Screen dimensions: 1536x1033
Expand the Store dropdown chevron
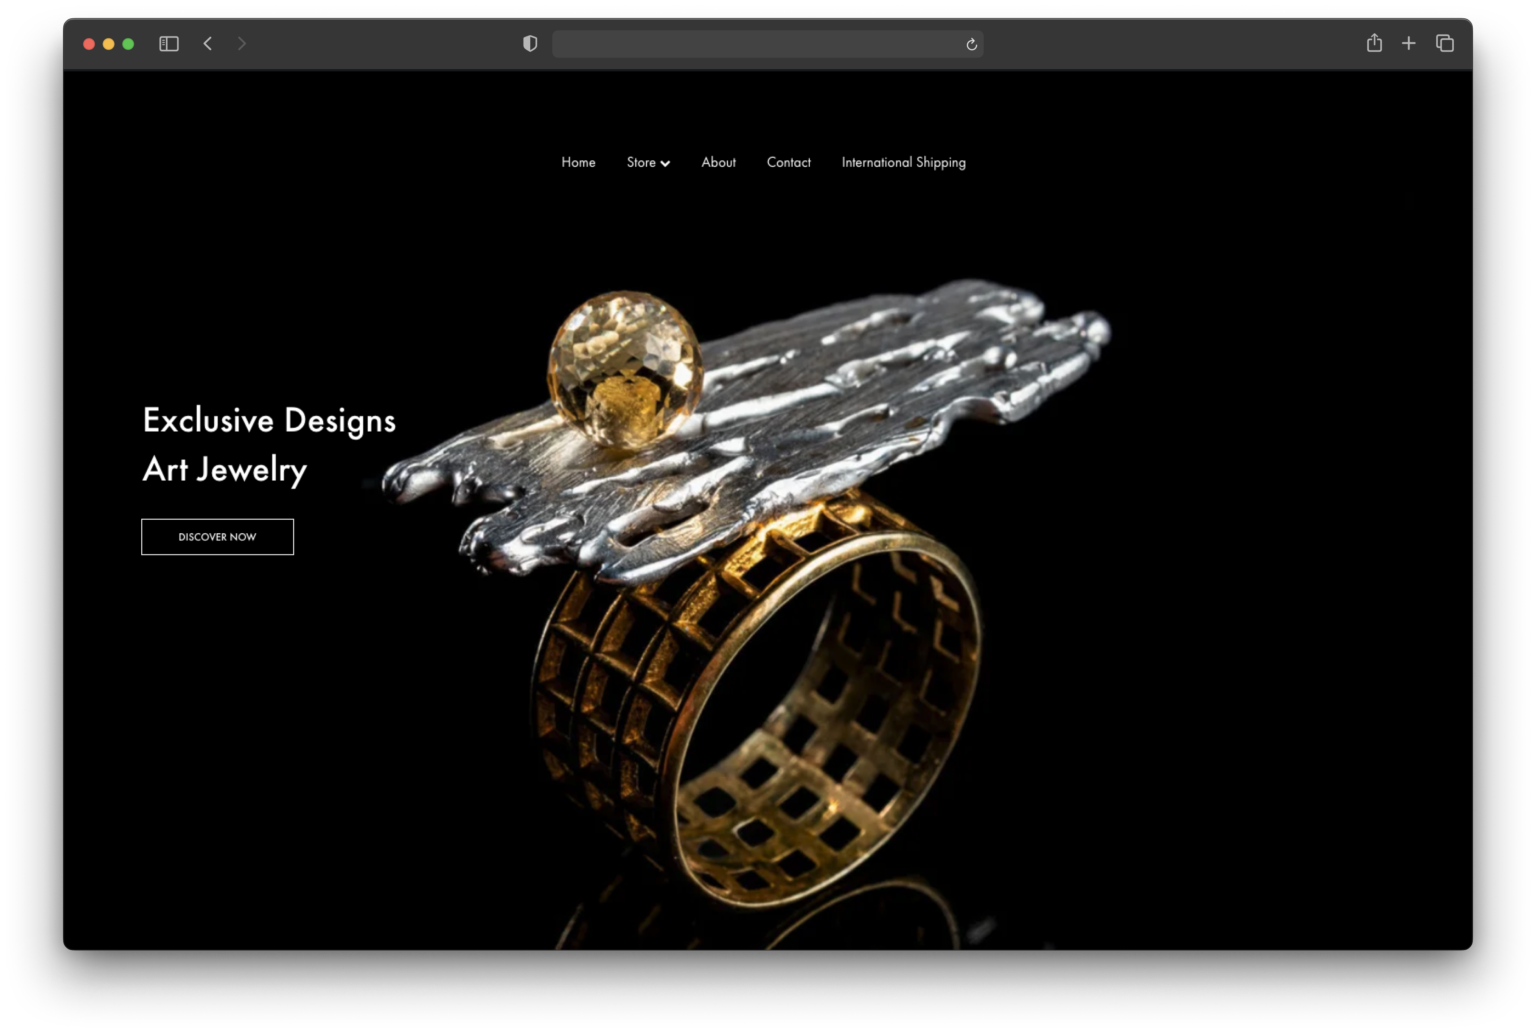point(665,164)
